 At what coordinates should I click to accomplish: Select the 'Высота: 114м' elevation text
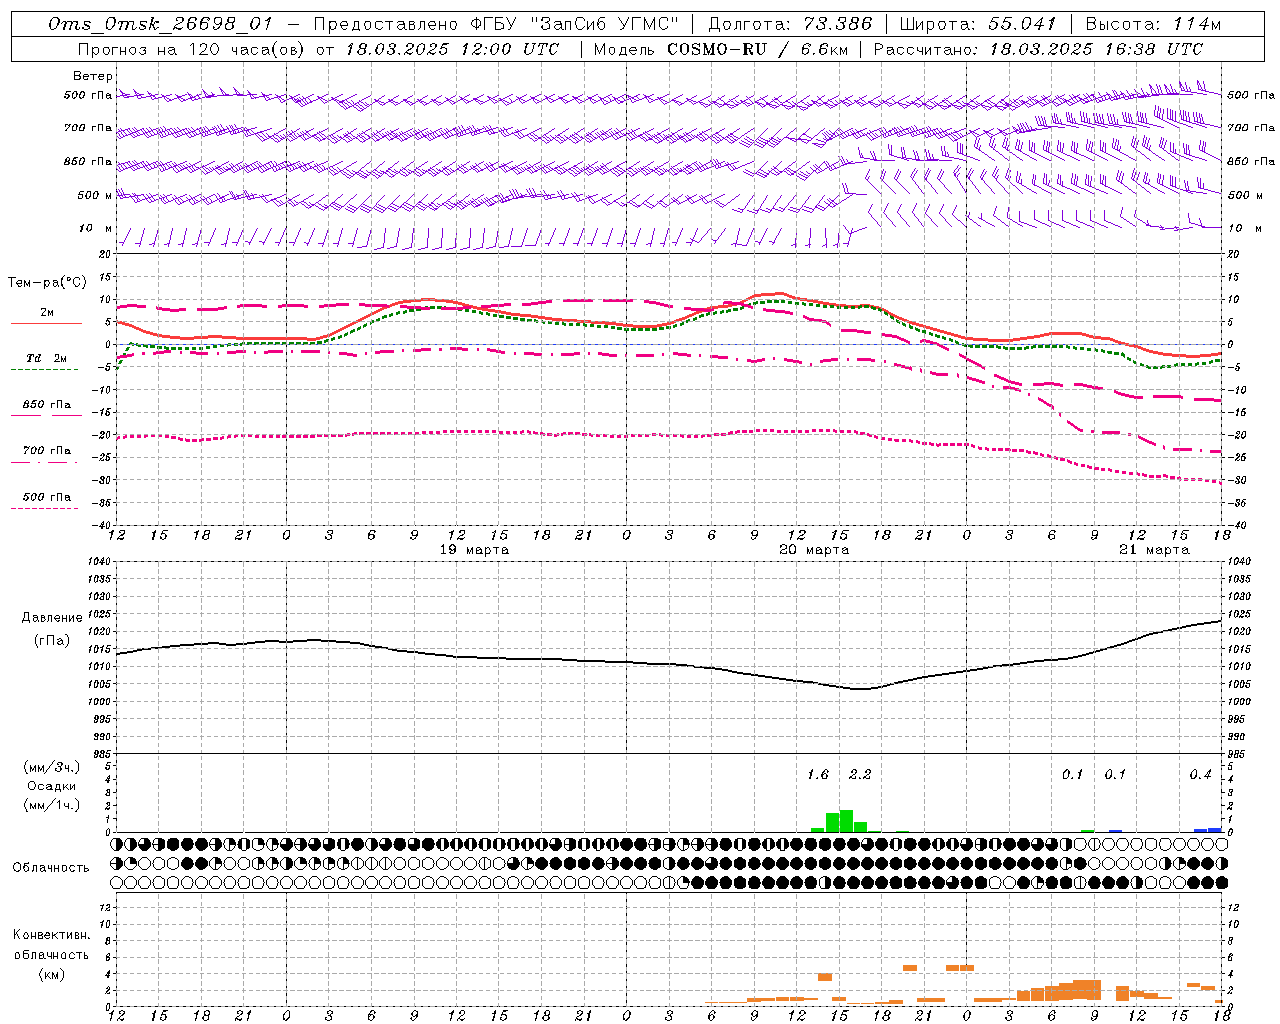click(x=1154, y=24)
